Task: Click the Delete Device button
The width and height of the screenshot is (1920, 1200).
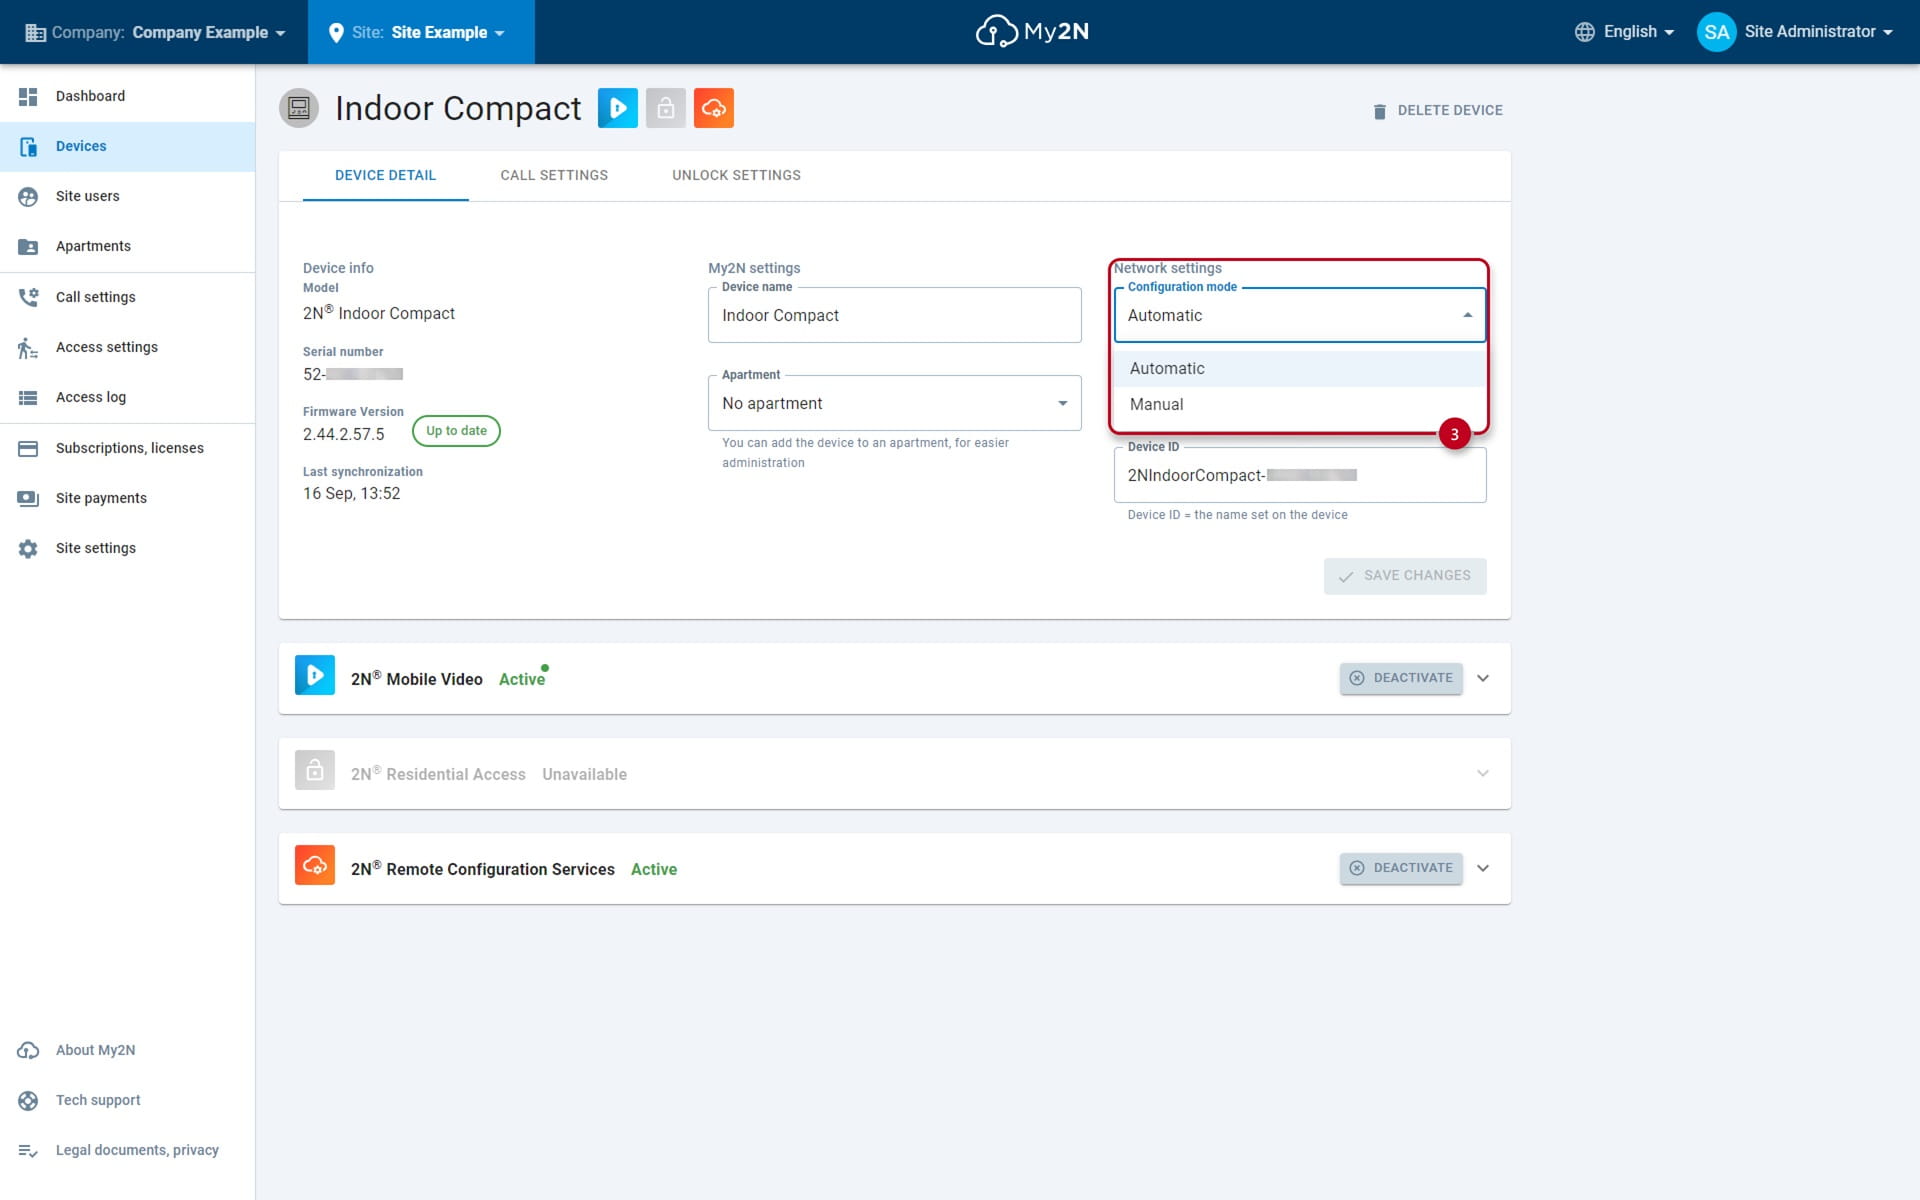Action: (1438, 110)
